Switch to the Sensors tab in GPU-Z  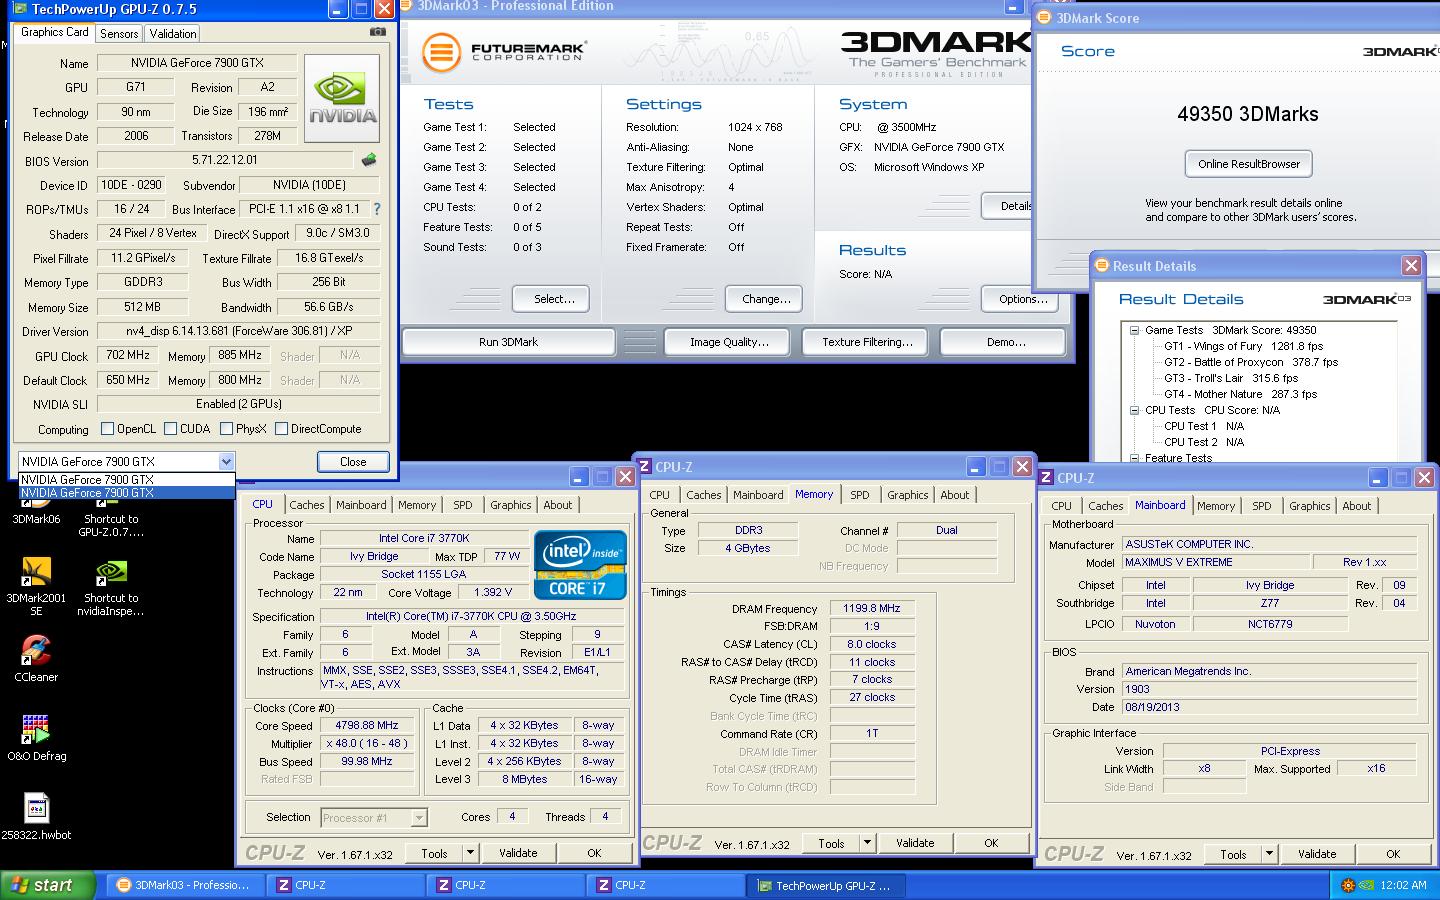point(119,33)
